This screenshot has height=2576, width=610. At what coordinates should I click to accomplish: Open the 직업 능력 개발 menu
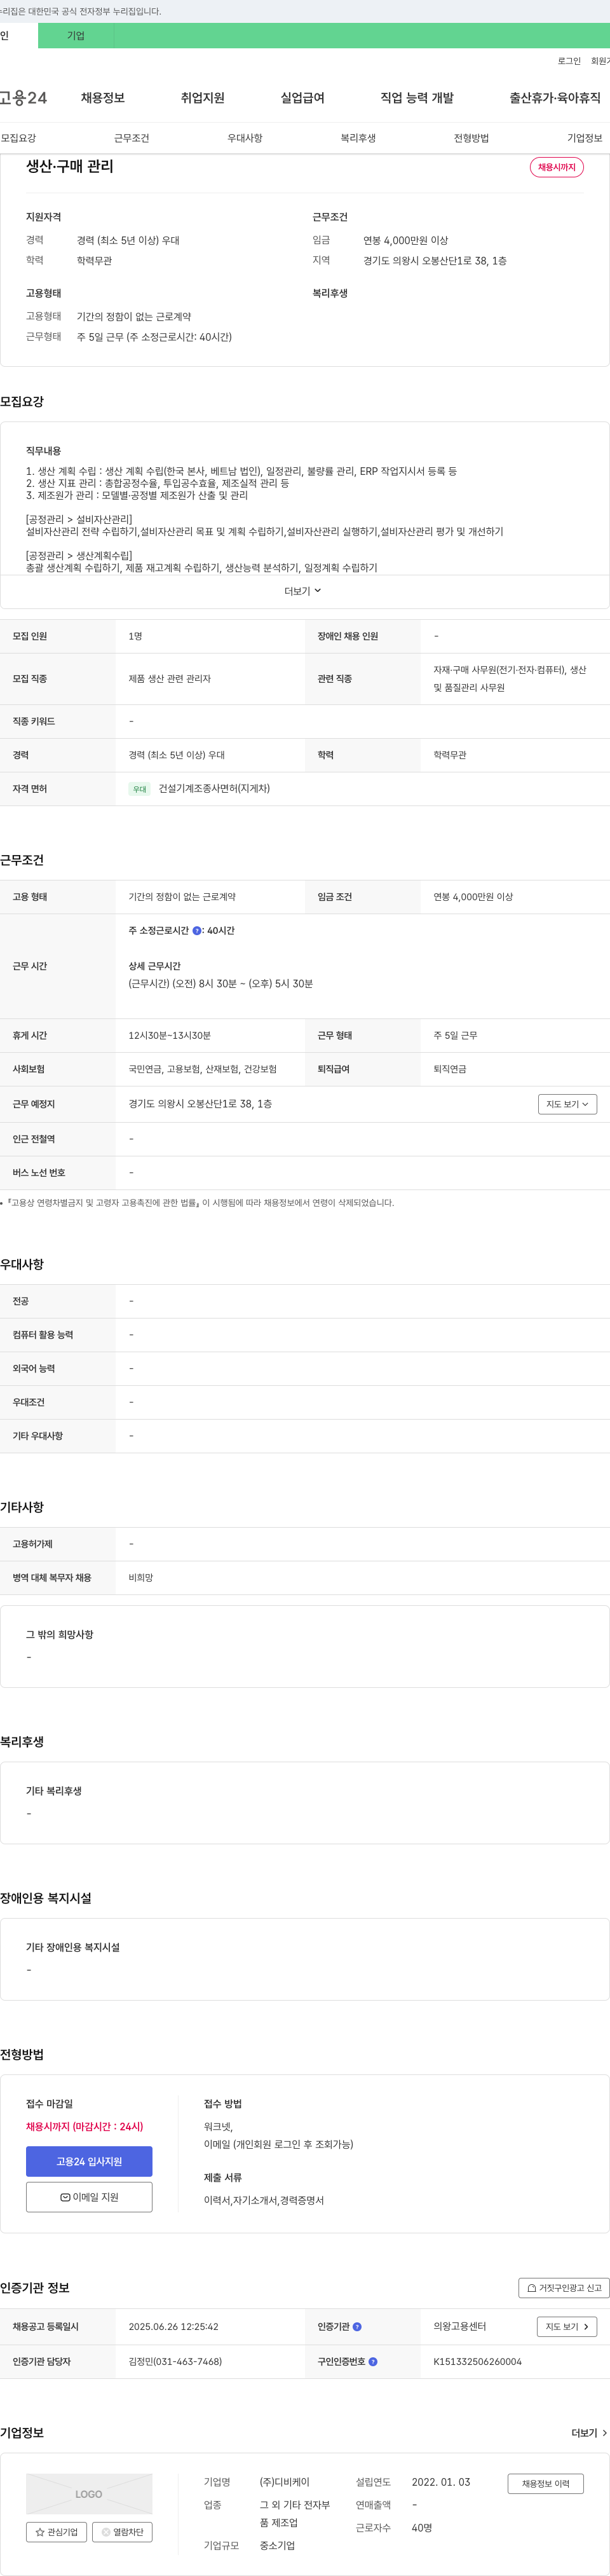pos(417,97)
